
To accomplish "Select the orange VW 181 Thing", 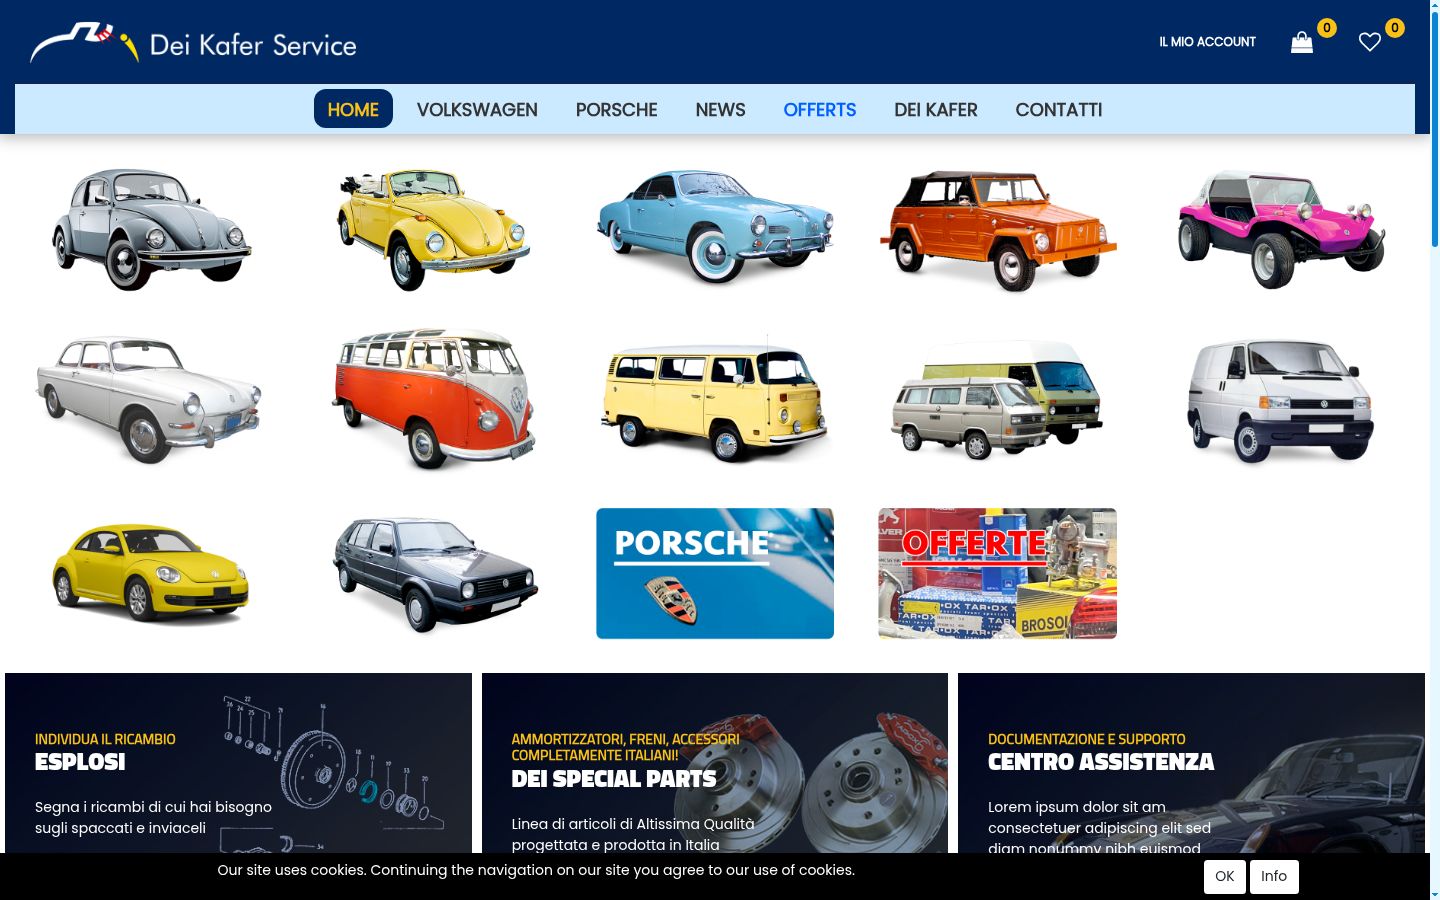I will coord(998,230).
